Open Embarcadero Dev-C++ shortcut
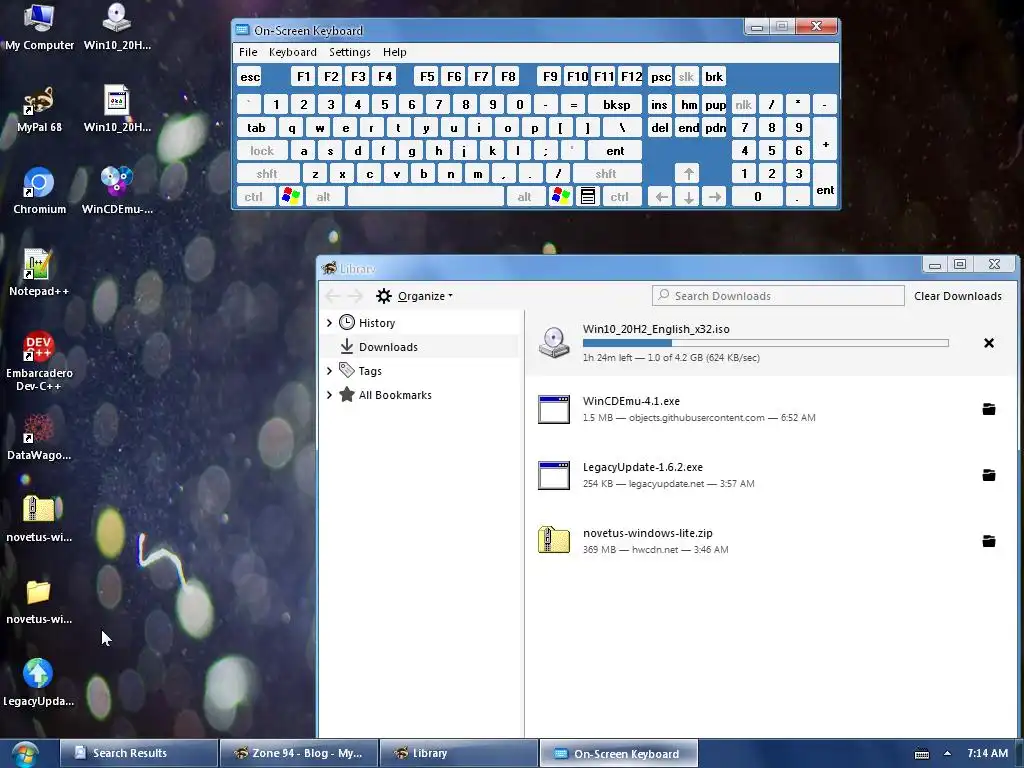The height and width of the screenshot is (768, 1024). point(39,361)
